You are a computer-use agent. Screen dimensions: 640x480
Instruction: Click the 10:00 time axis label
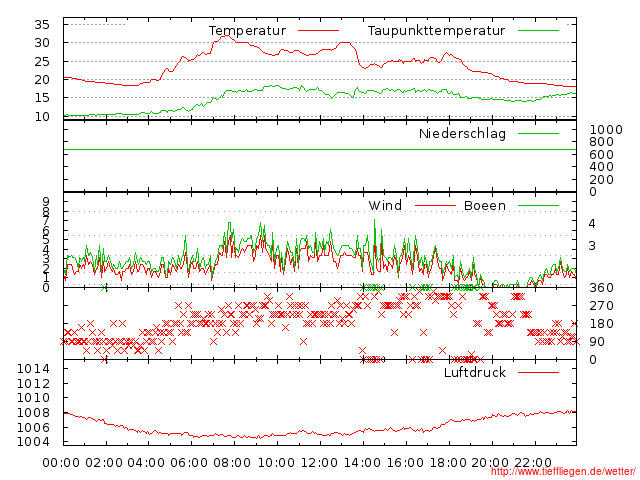coord(277,463)
